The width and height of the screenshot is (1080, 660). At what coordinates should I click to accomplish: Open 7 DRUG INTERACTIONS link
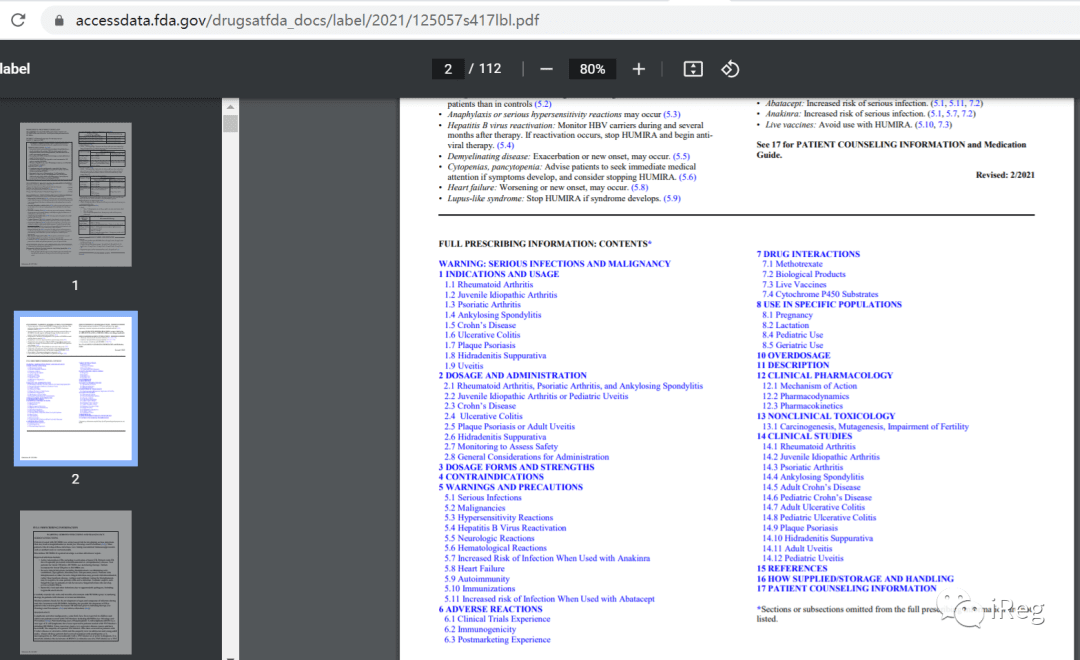(808, 254)
